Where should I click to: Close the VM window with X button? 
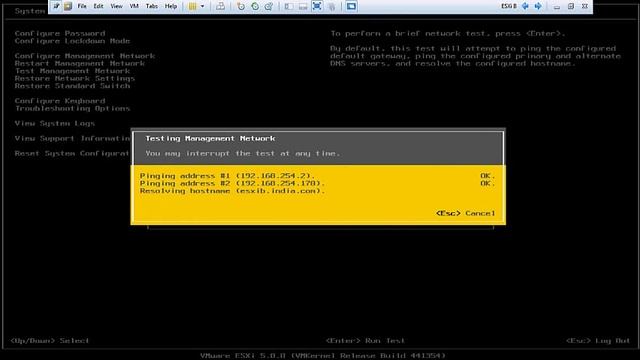tap(585, 6)
